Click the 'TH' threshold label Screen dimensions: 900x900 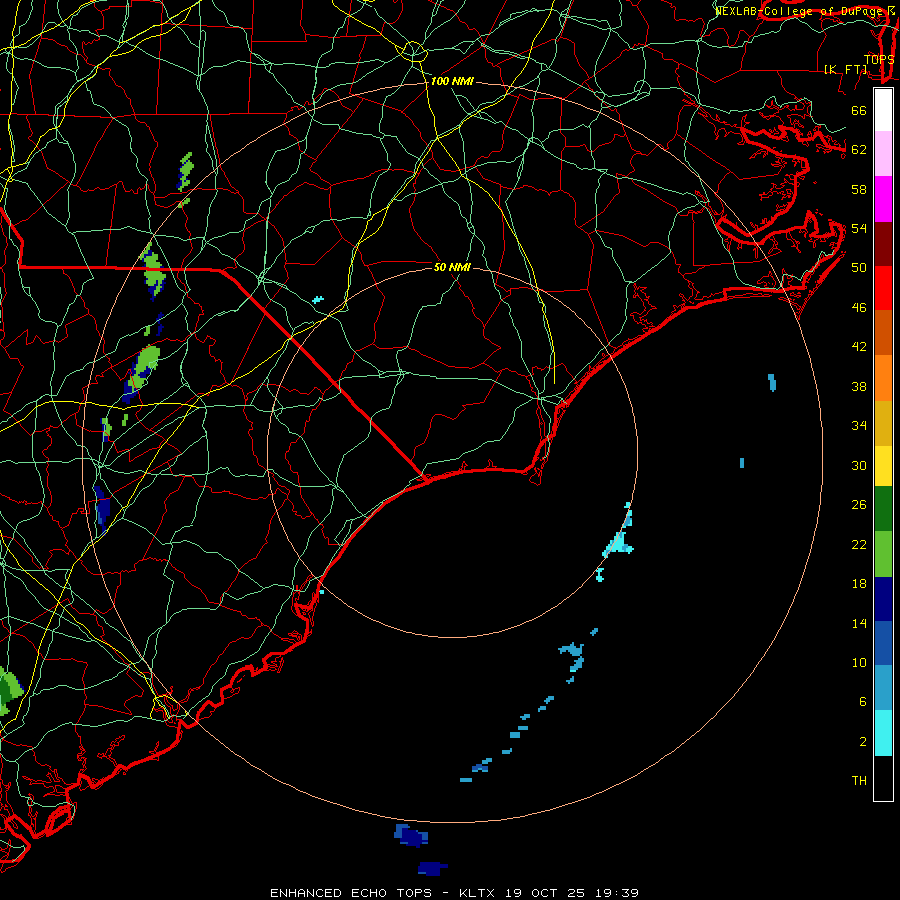[x=859, y=781]
